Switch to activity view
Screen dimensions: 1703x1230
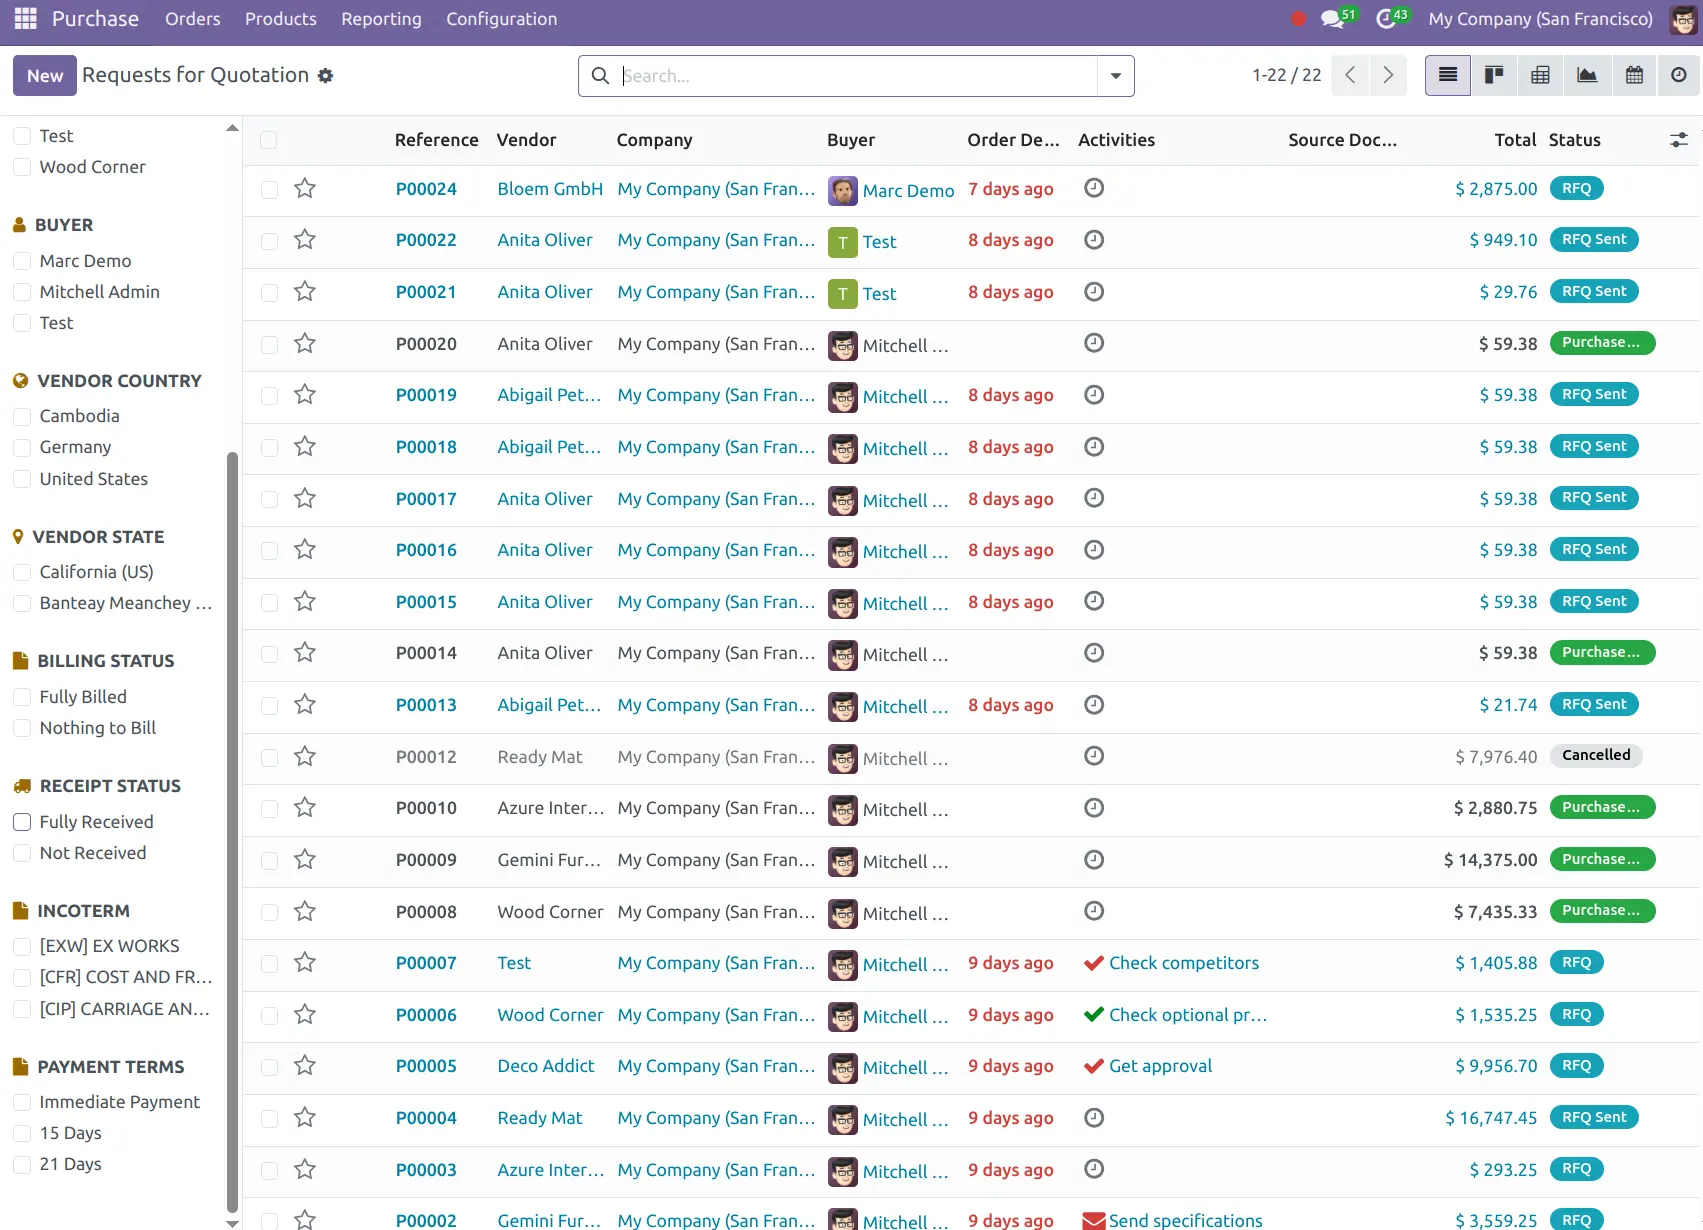point(1679,75)
